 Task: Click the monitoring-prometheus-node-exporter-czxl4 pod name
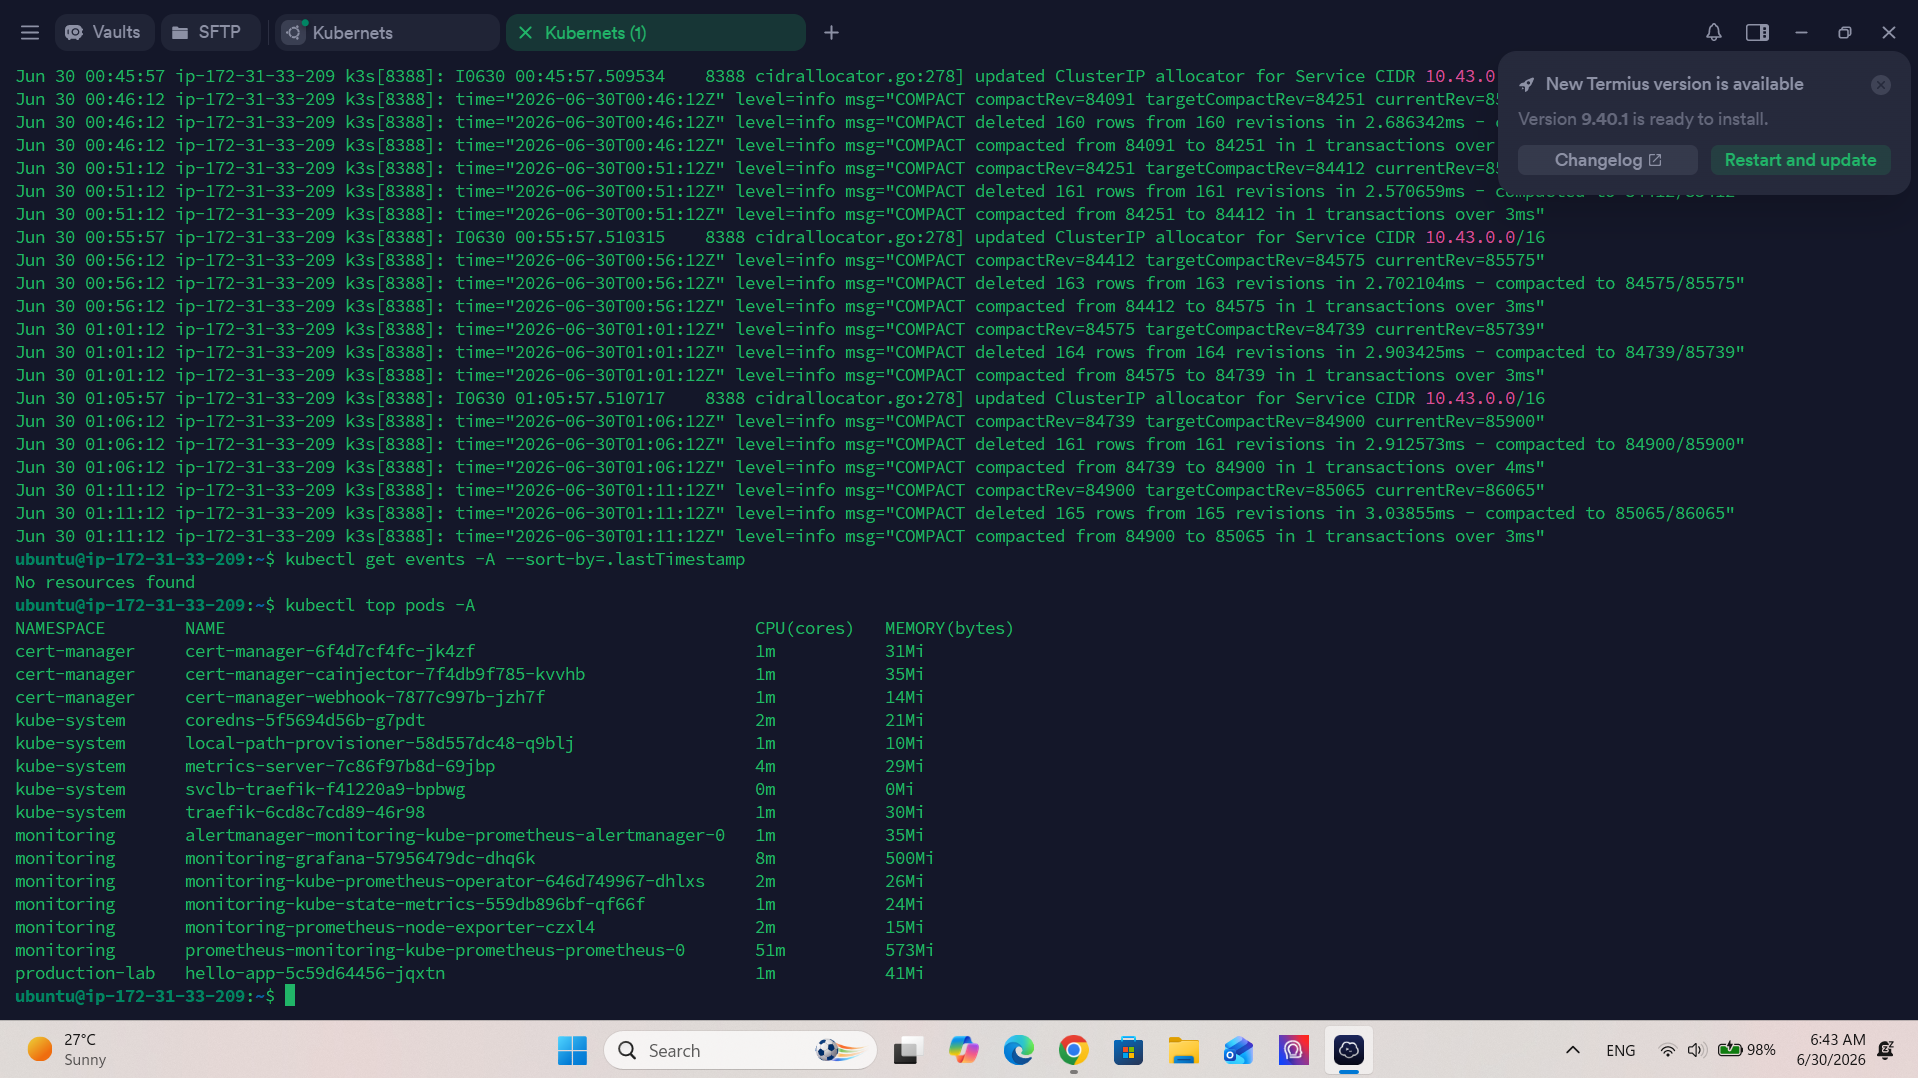[390, 927]
